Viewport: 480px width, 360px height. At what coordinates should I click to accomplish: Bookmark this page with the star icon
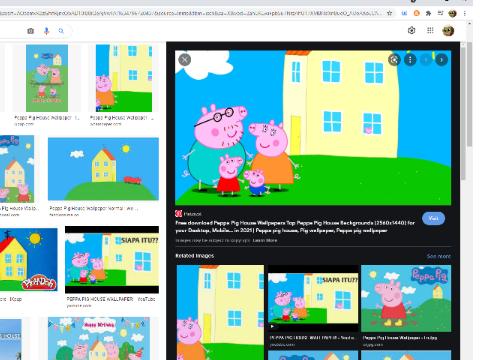point(389,13)
